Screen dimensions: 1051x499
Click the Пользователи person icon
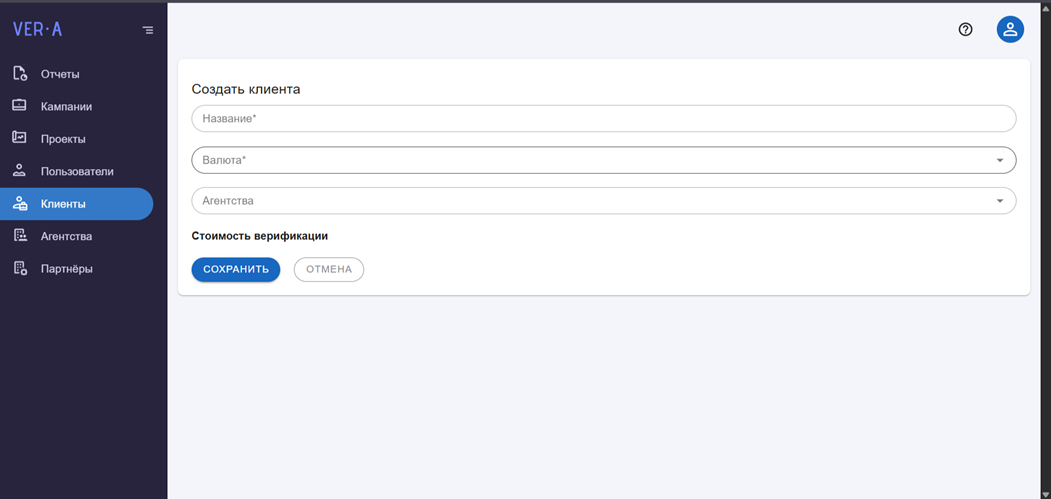coord(20,170)
